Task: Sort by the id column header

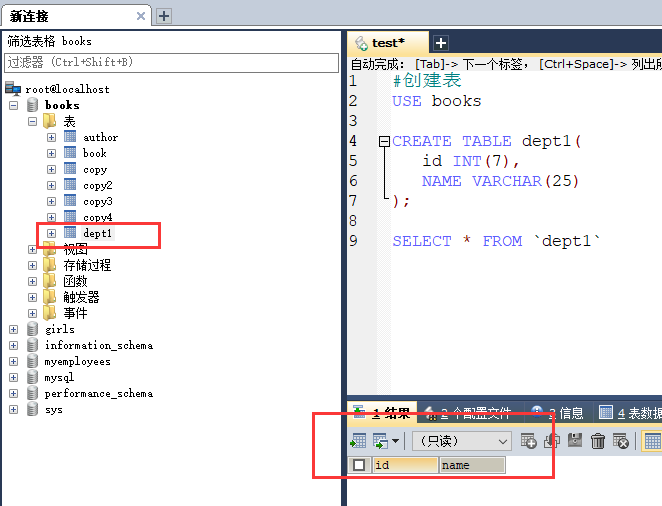Action: (x=405, y=465)
